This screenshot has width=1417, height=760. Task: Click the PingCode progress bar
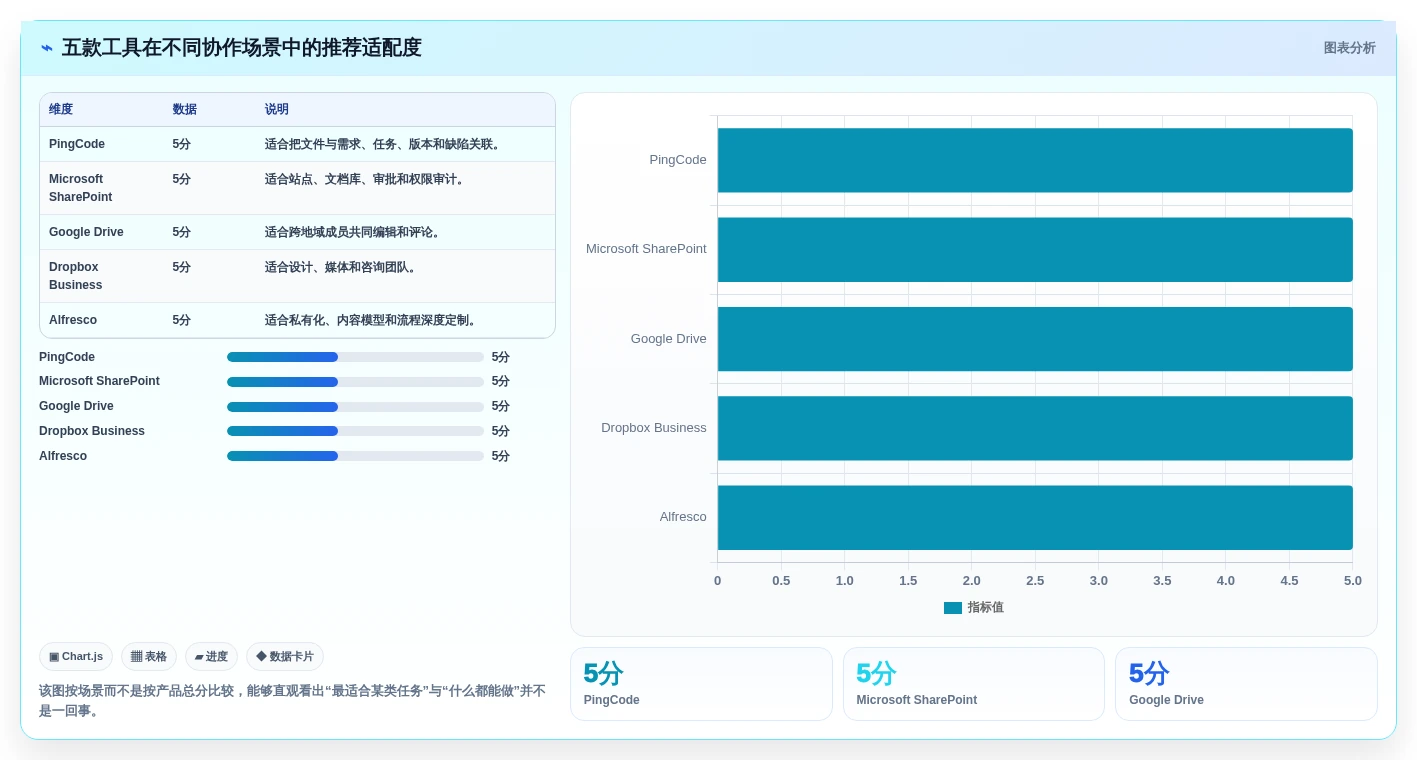355,357
